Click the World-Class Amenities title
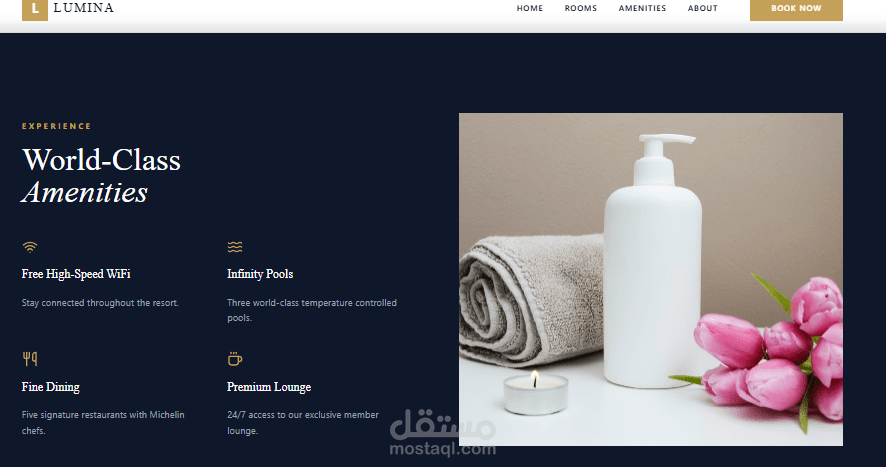Screen dimensions: 886x467 click(101, 176)
